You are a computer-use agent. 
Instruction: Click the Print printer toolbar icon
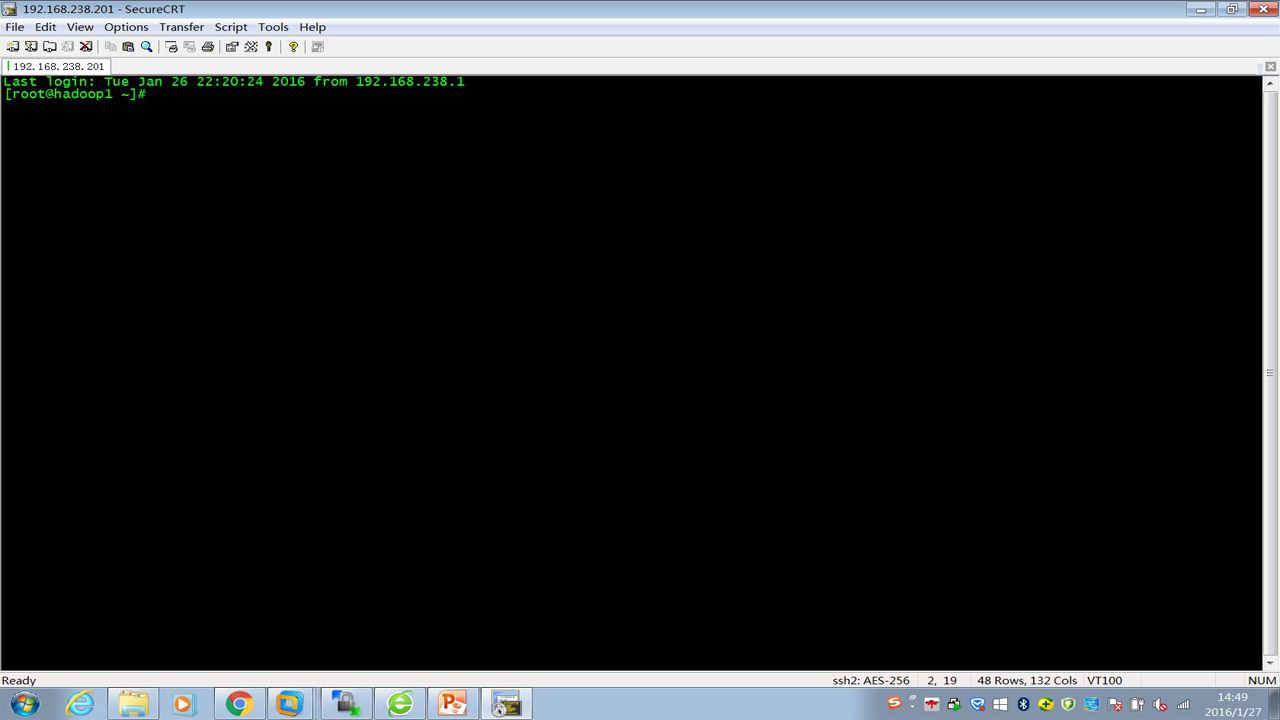tap(208, 46)
